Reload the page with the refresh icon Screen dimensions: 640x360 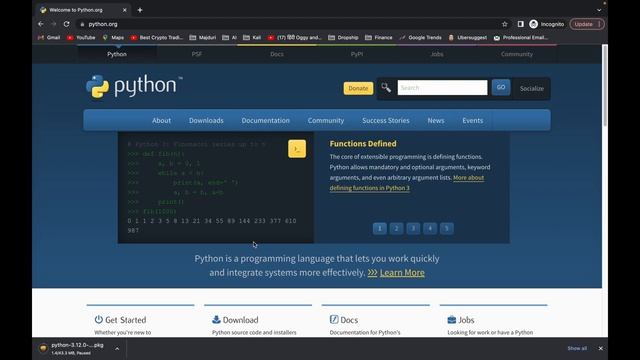67,24
